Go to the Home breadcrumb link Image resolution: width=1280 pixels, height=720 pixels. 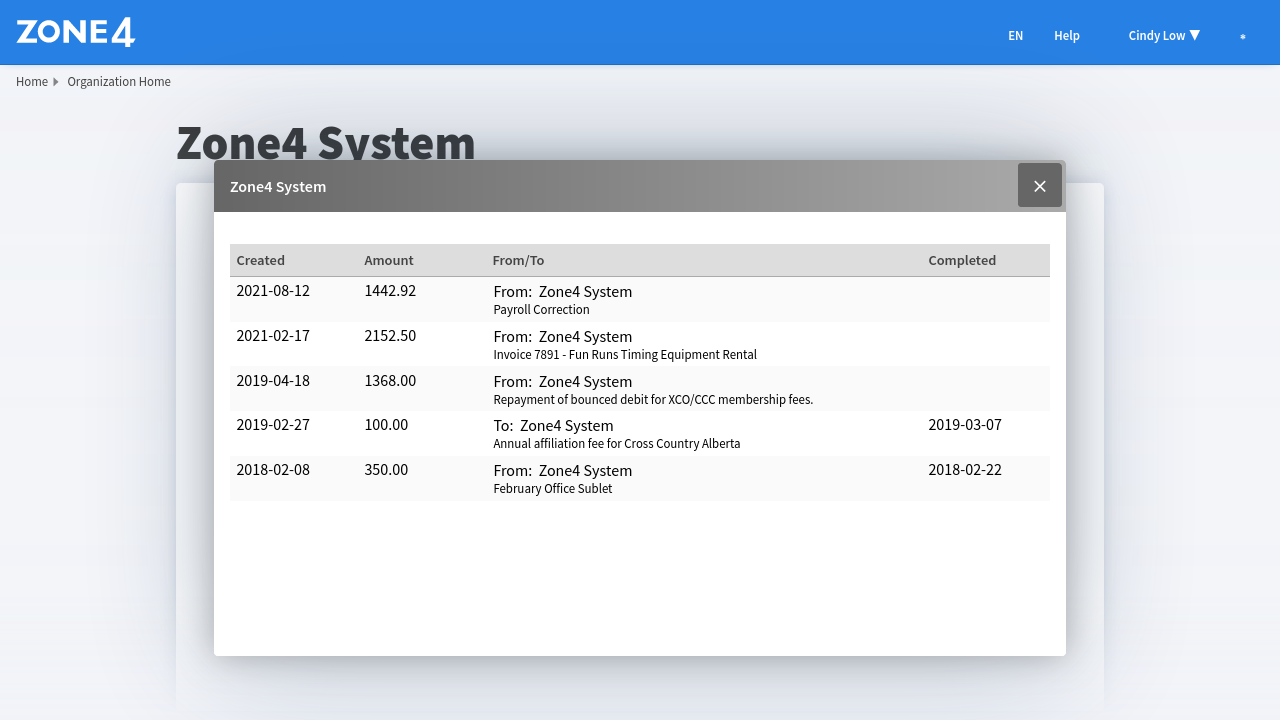pyautogui.click(x=32, y=82)
